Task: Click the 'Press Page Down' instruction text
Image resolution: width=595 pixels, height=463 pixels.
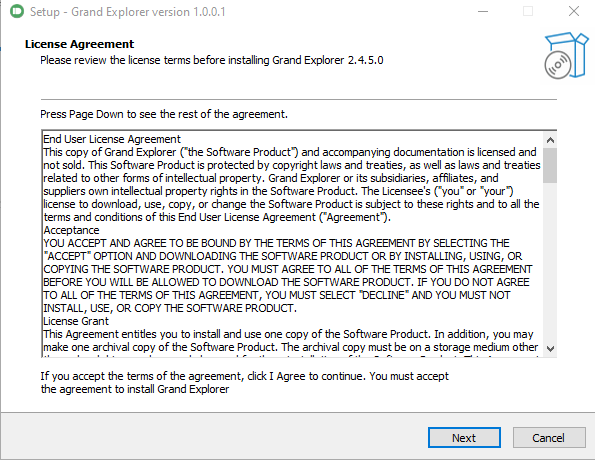Action: (164, 114)
